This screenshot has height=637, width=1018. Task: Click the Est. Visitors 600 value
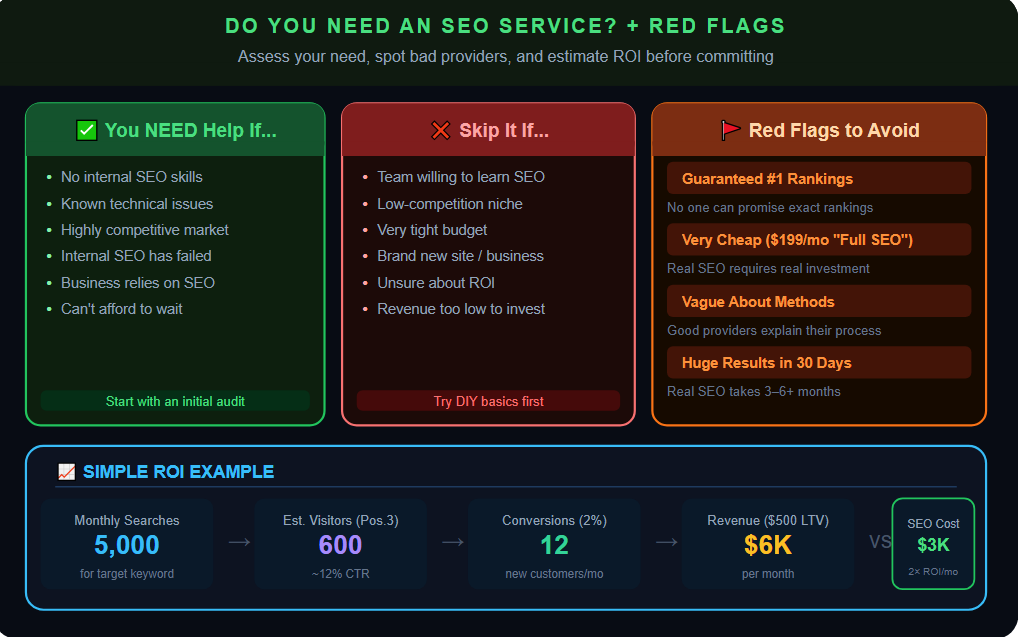pos(340,545)
